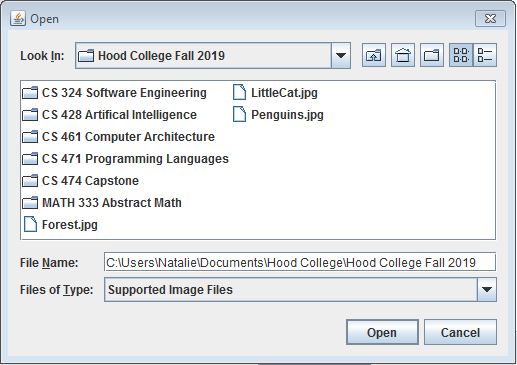
Task: Switch to Details view toggle
Action: coord(485,55)
